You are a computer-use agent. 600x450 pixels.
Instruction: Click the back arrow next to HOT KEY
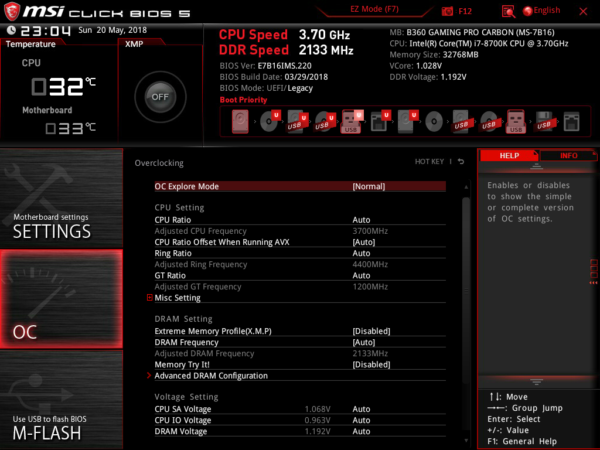tap(461, 162)
